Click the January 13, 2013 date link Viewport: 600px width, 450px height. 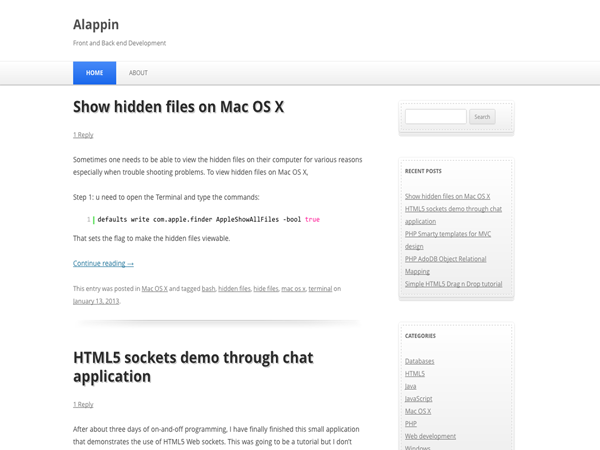pyautogui.click(x=96, y=301)
